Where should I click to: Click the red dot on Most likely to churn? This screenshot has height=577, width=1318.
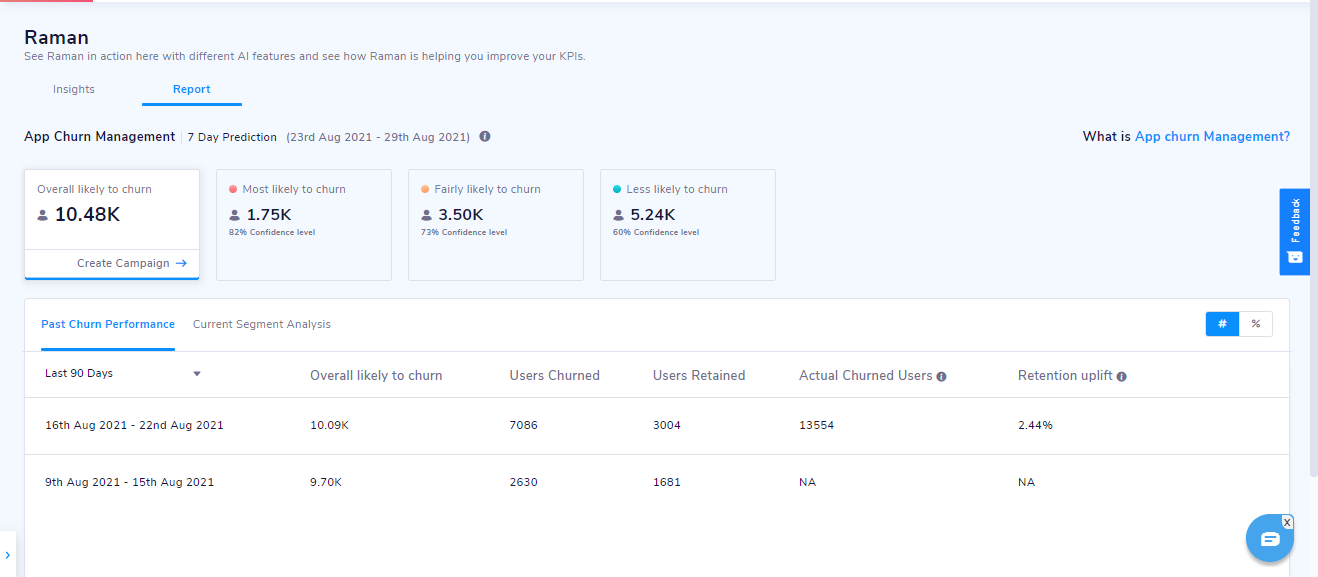(x=233, y=189)
